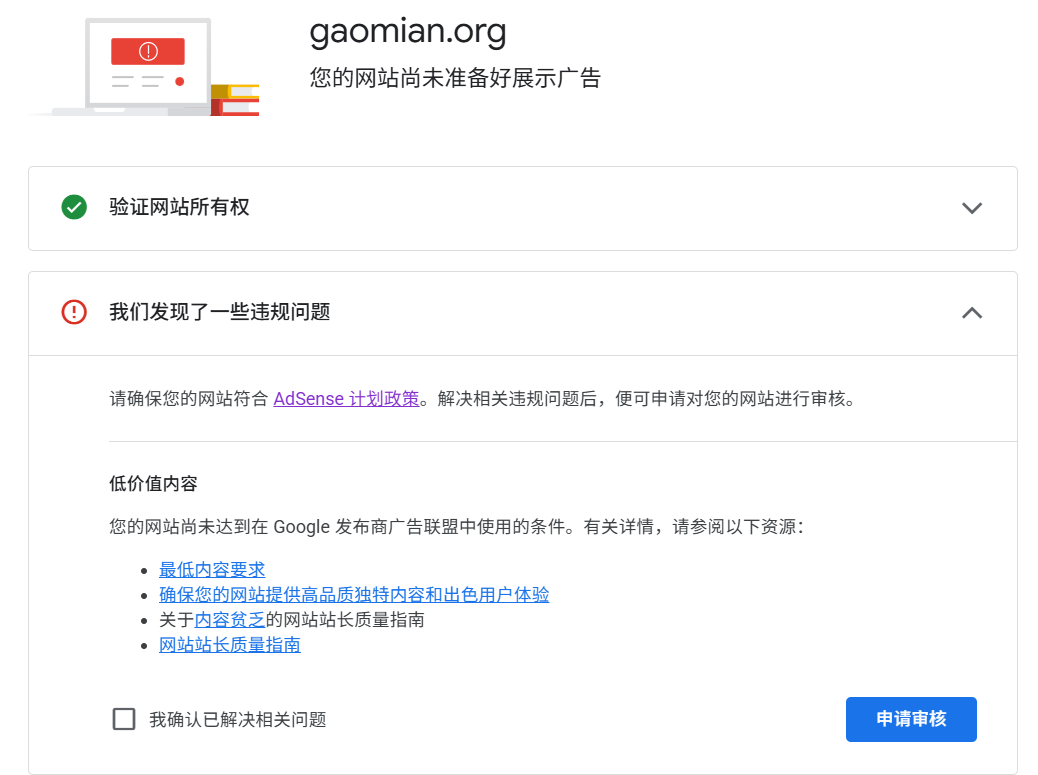The height and width of the screenshot is (775, 1038).
Task: Collapse the 我们发现了一些违规问题 section chevron
Action: [x=971, y=313]
